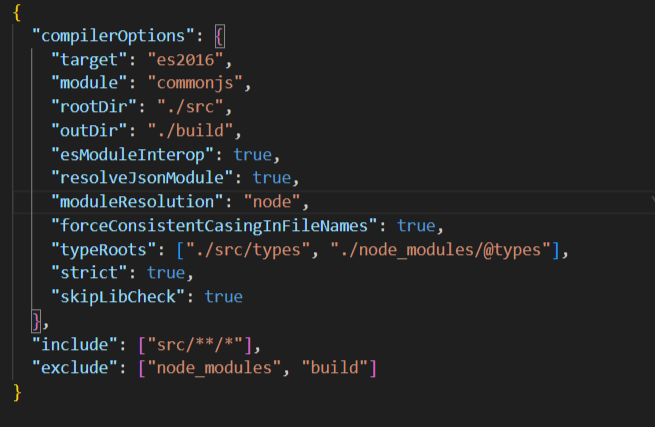Click the "forceConsistentCasingInFileNames" key
This screenshot has height=427, width=655.
[214, 226]
